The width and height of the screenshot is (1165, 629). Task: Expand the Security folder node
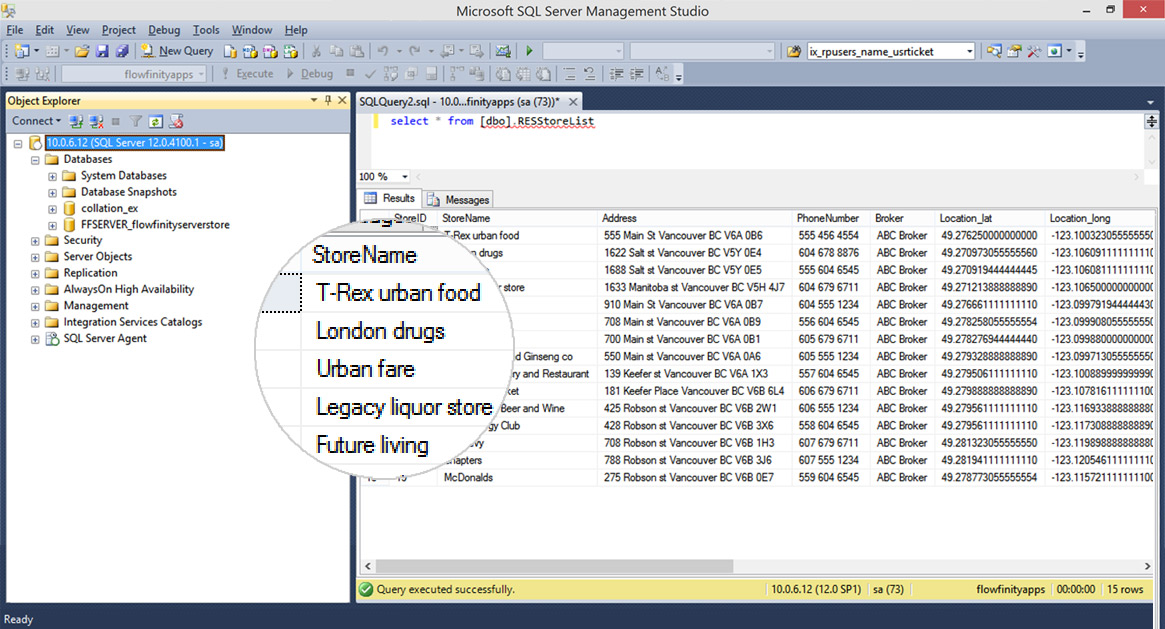[x=36, y=241]
